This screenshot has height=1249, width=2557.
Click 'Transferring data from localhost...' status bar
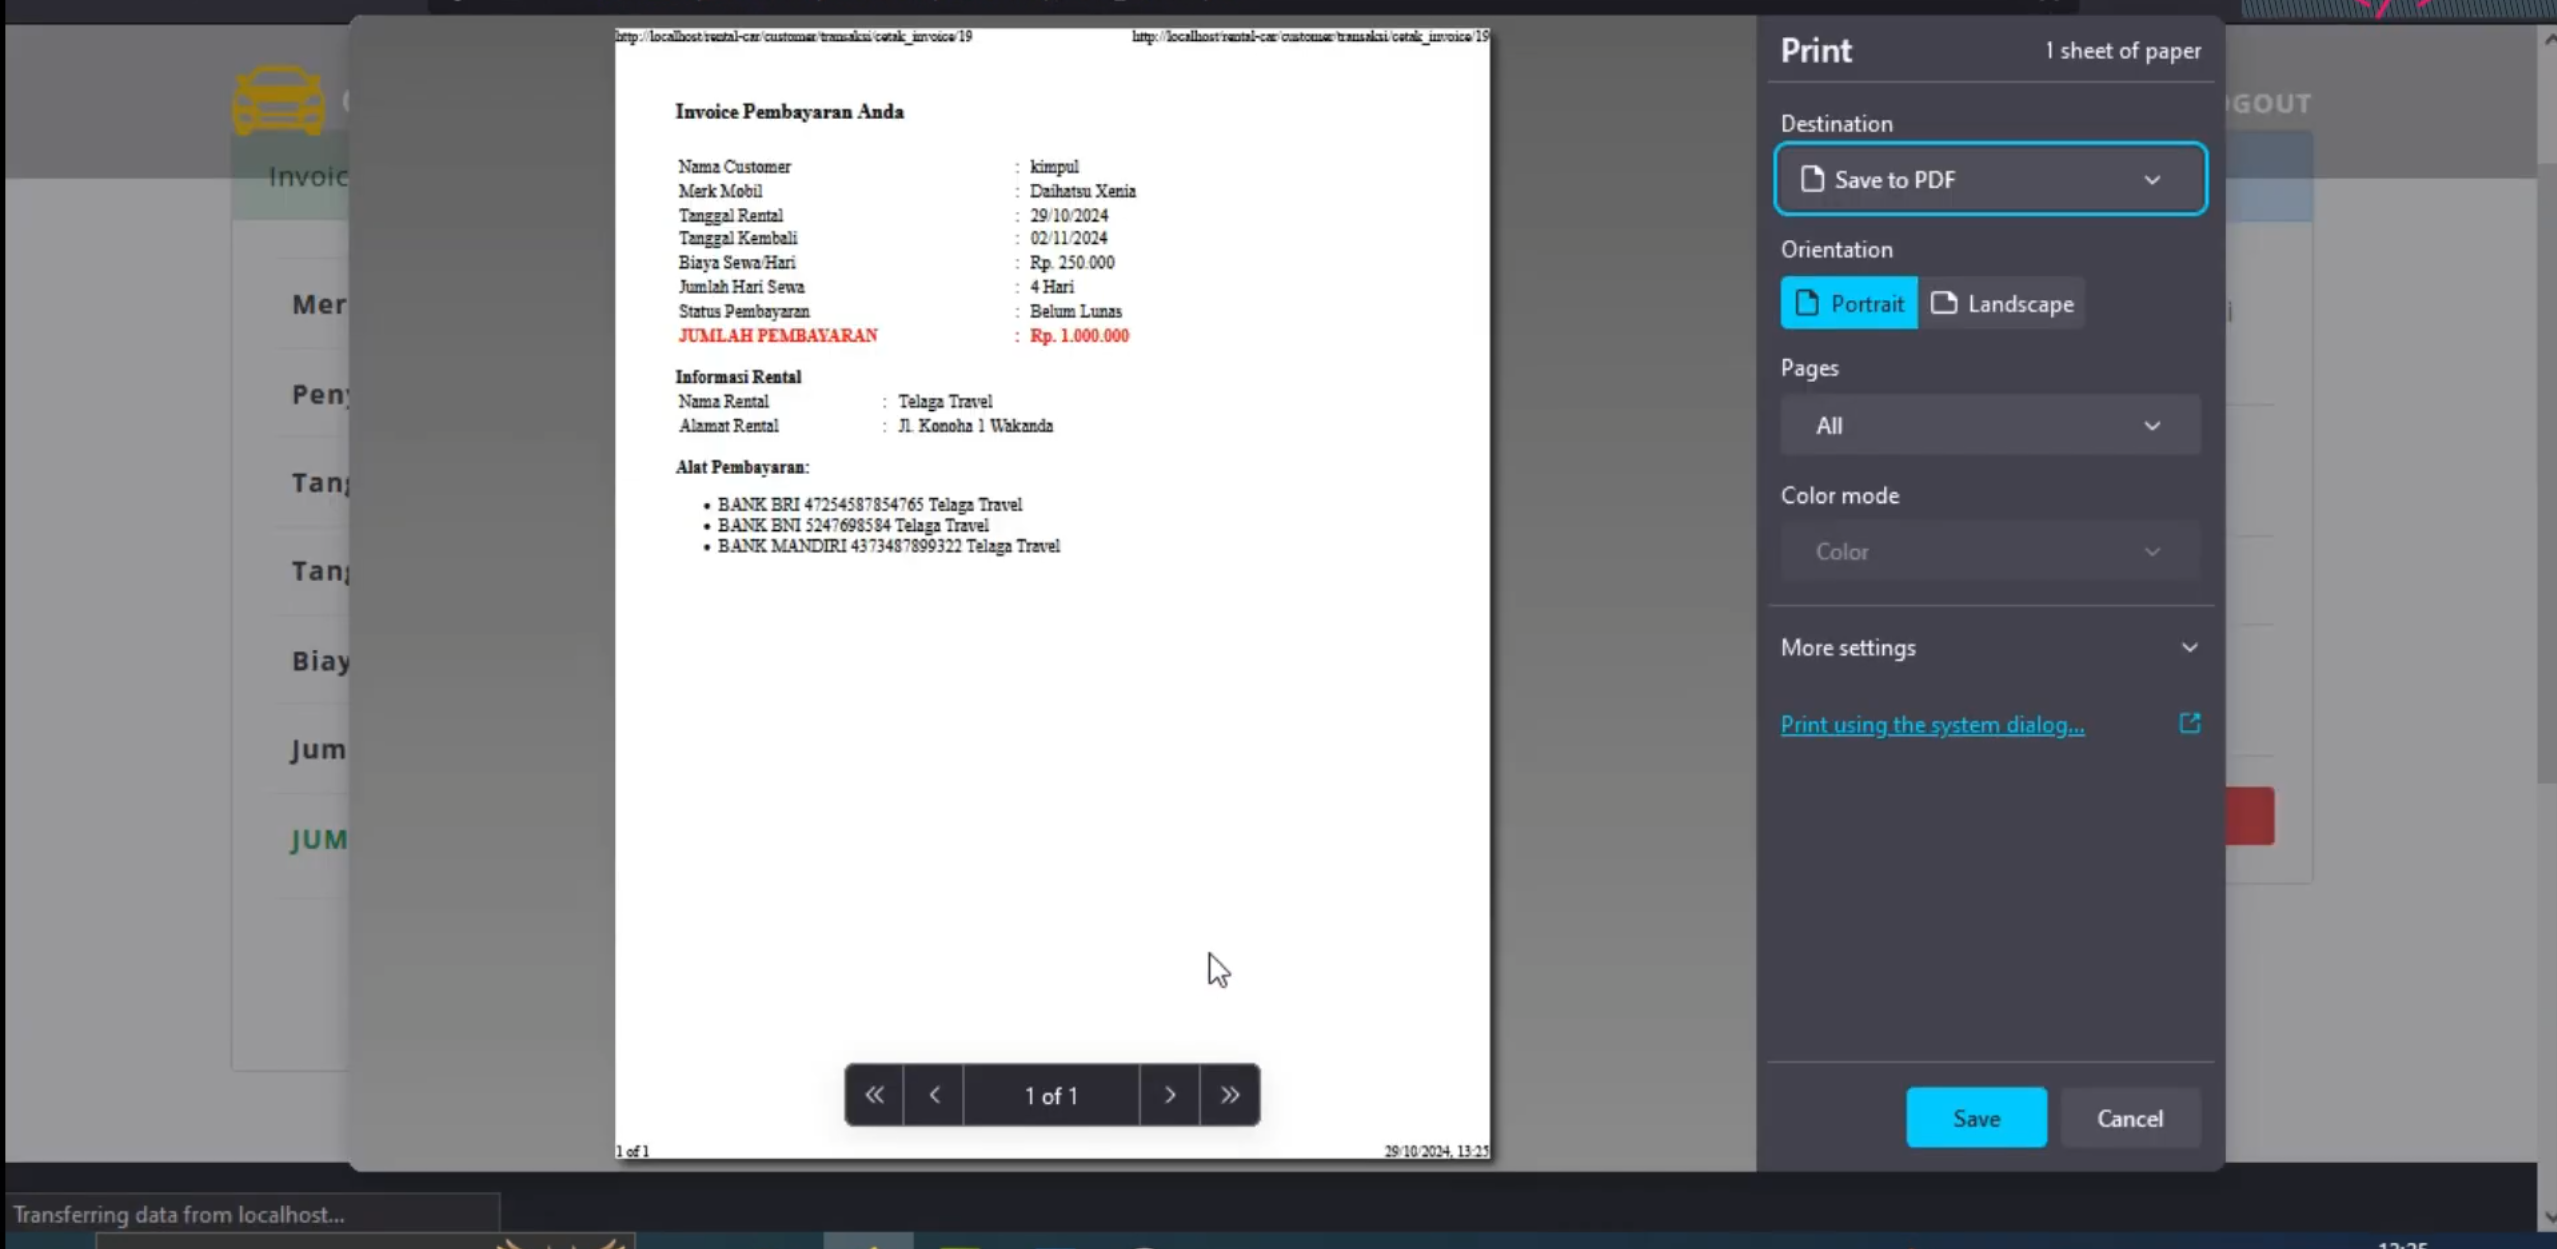coord(179,1214)
